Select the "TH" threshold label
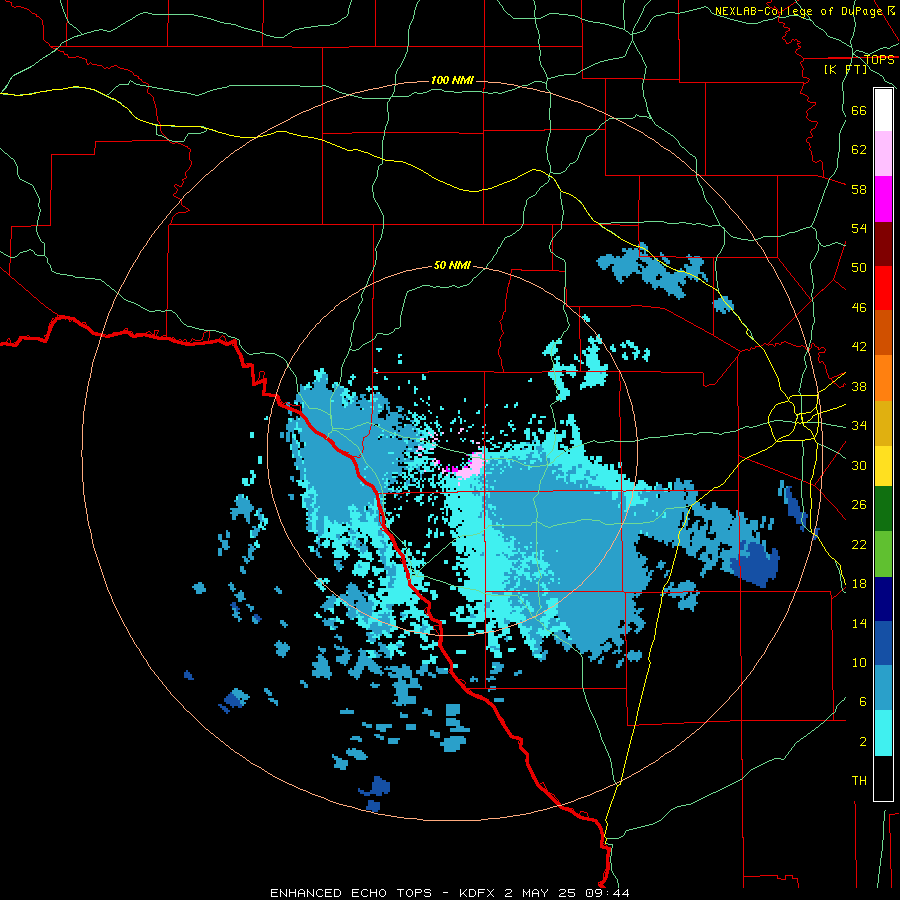 (859, 781)
